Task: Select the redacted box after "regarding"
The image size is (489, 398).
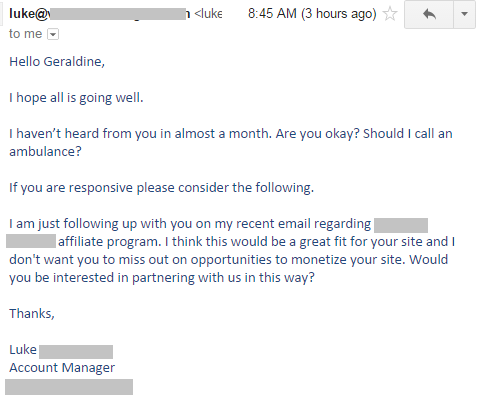Action: point(401,225)
